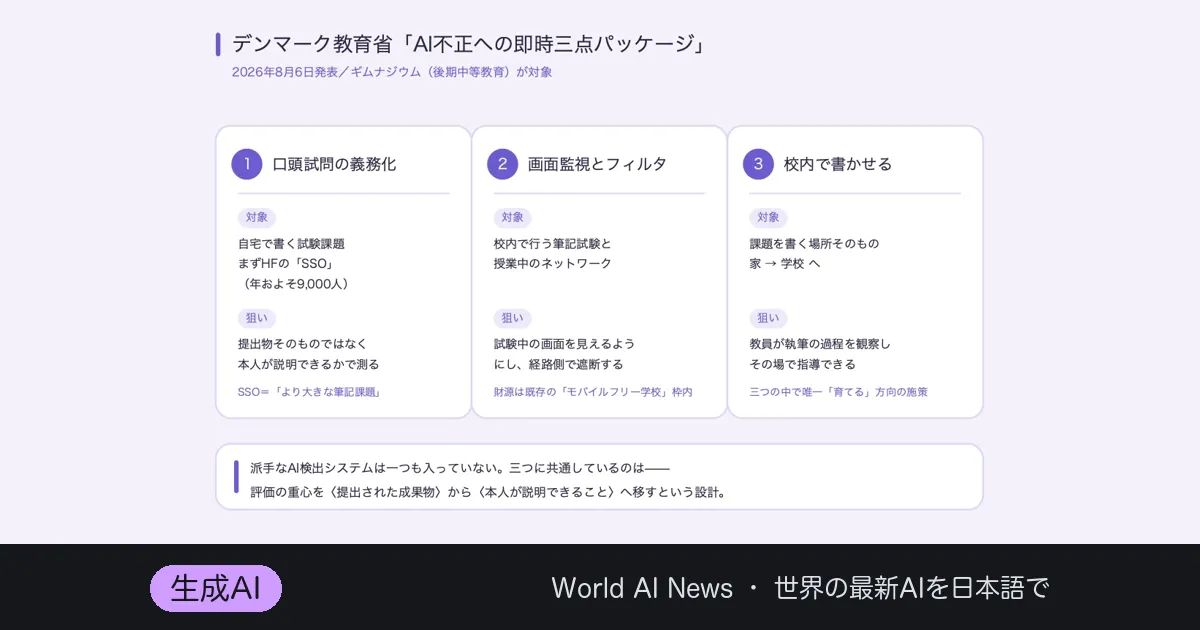Image resolution: width=1200 pixels, height=630 pixels.
Task: Click 狙い tag in 口頭試問の義務化 card
Action: click(x=257, y=318)
